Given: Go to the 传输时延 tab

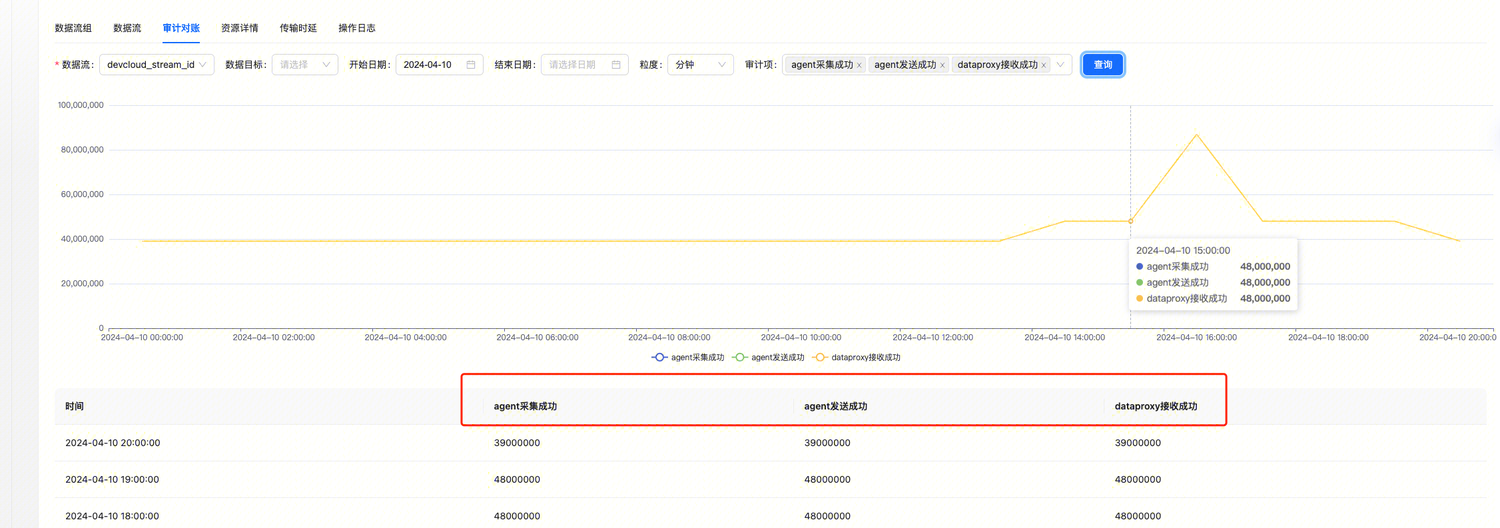Looking at the screenshot, I should [298, 28].
